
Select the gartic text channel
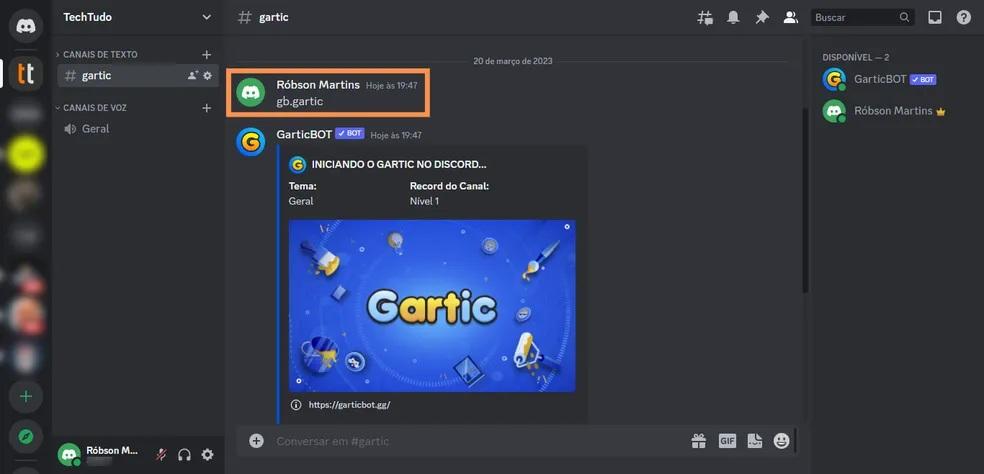138,75
